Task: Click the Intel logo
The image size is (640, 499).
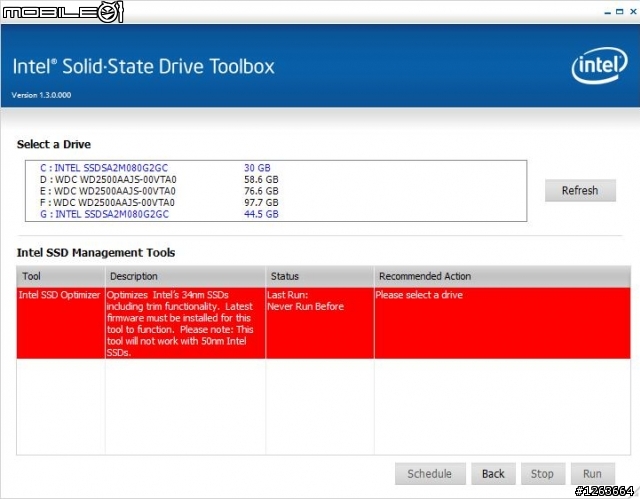Action: pyautogui.click(x=599, y=66)
